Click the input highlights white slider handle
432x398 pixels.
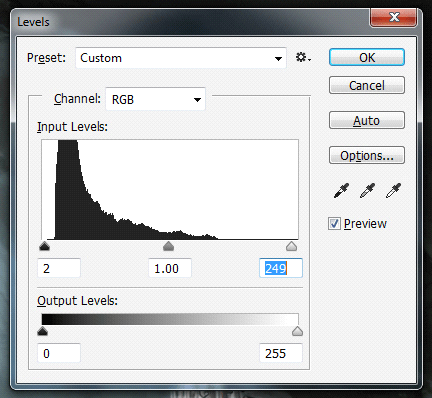(292, 246)
